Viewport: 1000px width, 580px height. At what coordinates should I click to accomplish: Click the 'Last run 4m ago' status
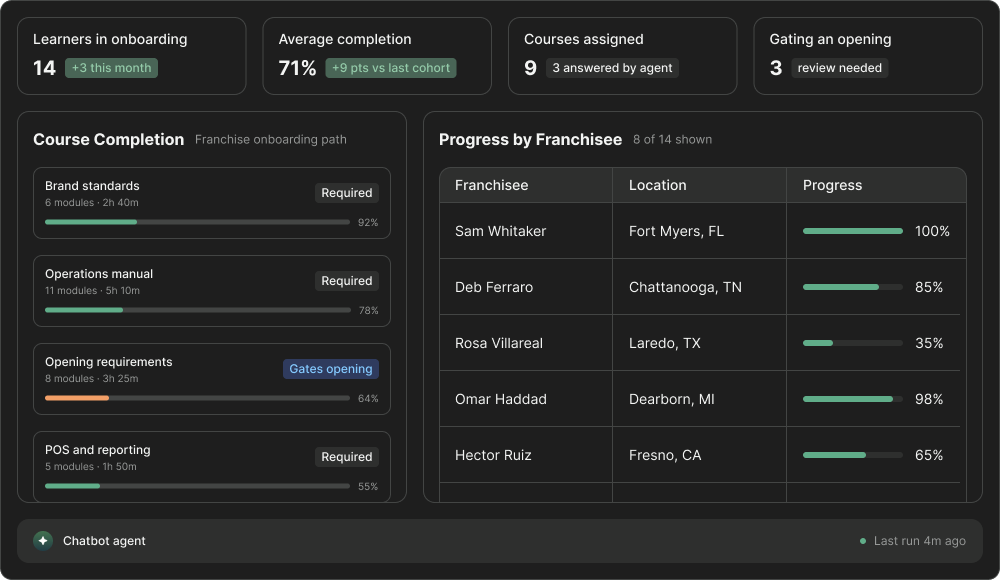point(920,541)
